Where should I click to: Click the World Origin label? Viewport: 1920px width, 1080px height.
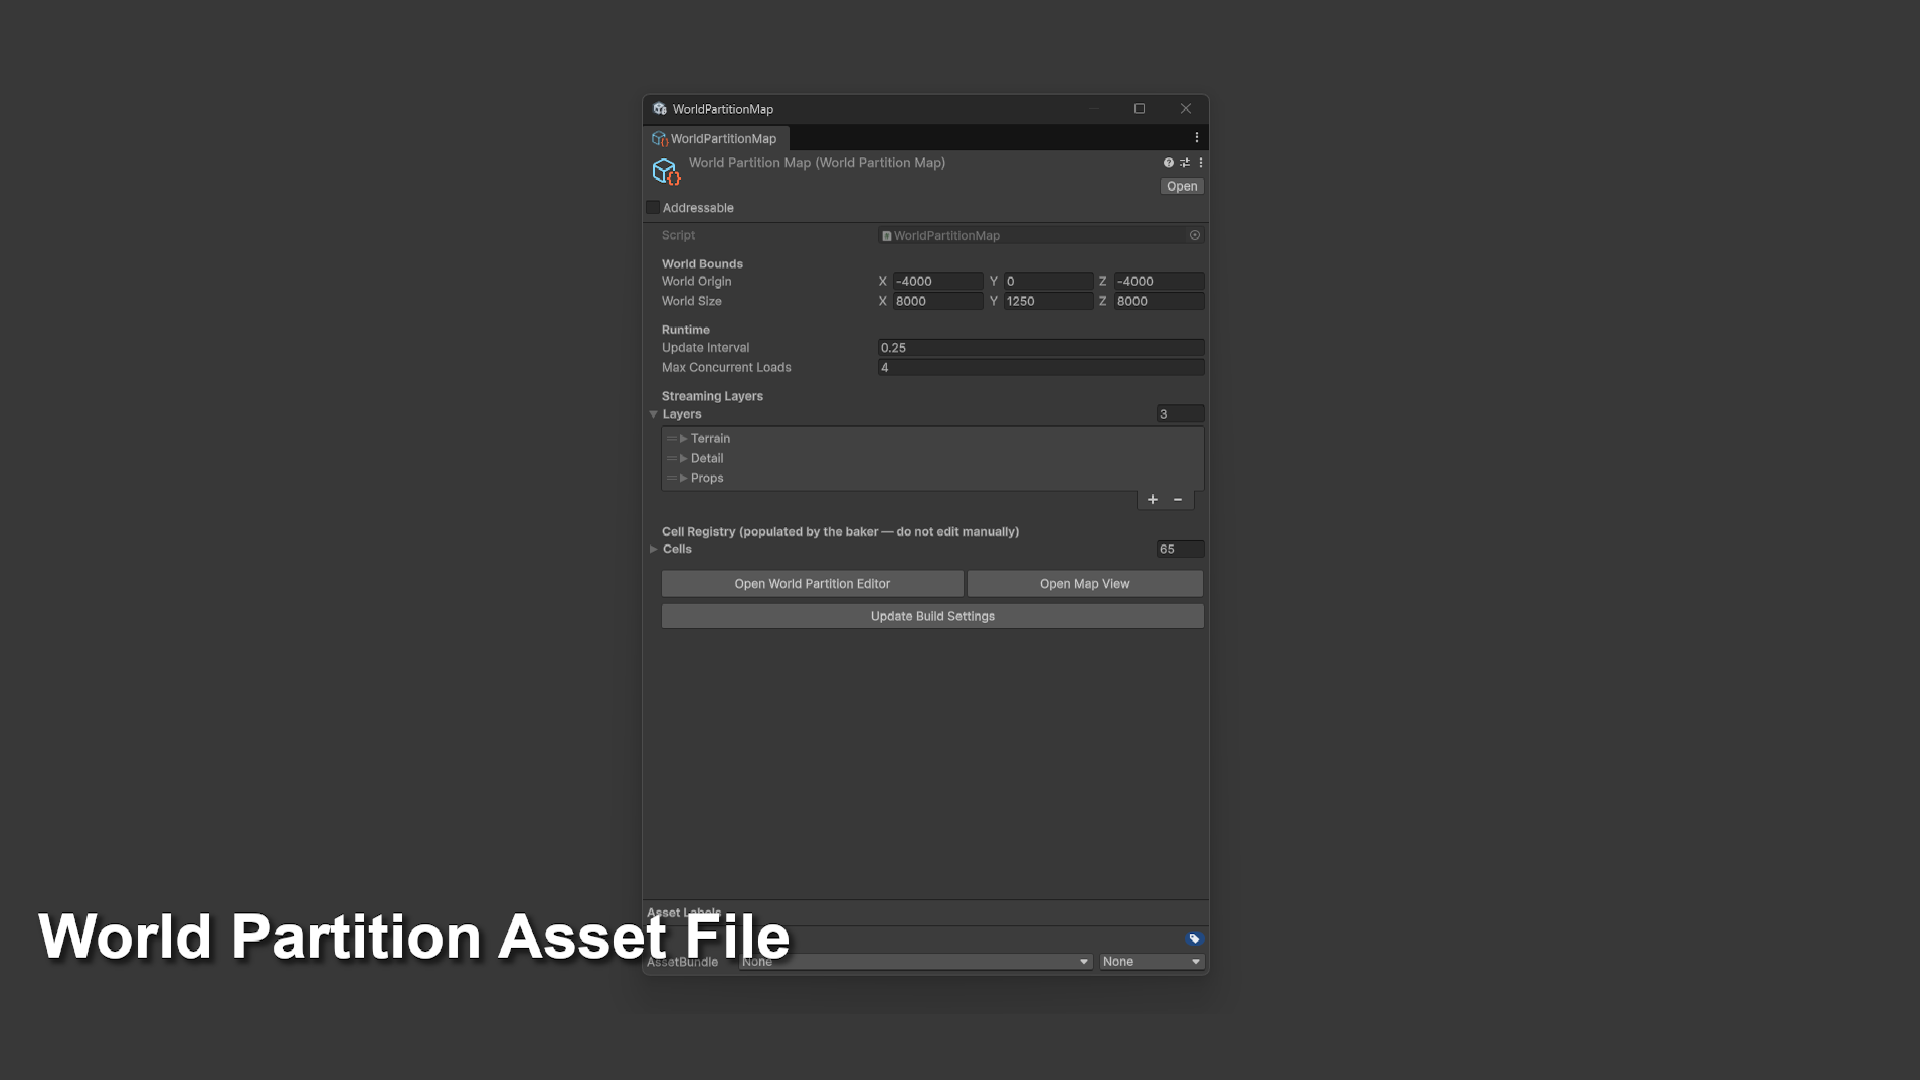[x=696, y=282]
